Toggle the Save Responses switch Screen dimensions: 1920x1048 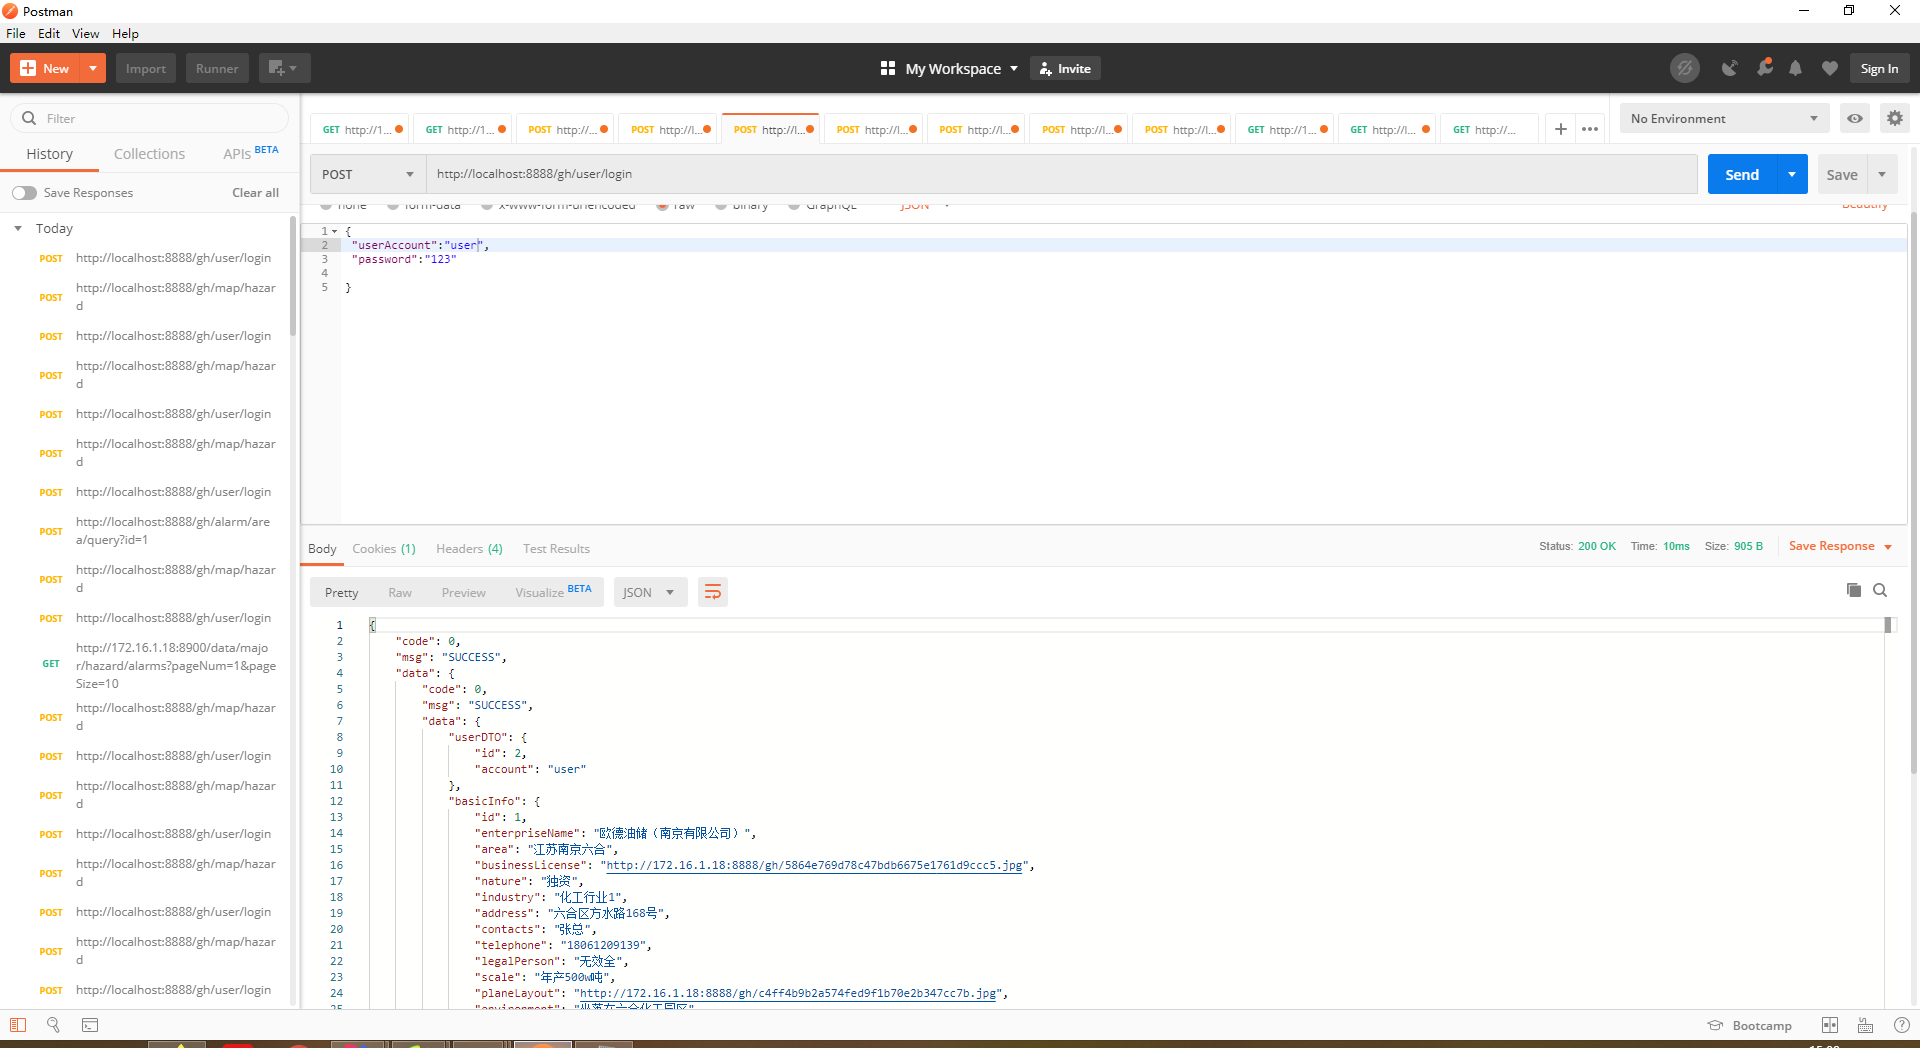click(x=25, y=193)
